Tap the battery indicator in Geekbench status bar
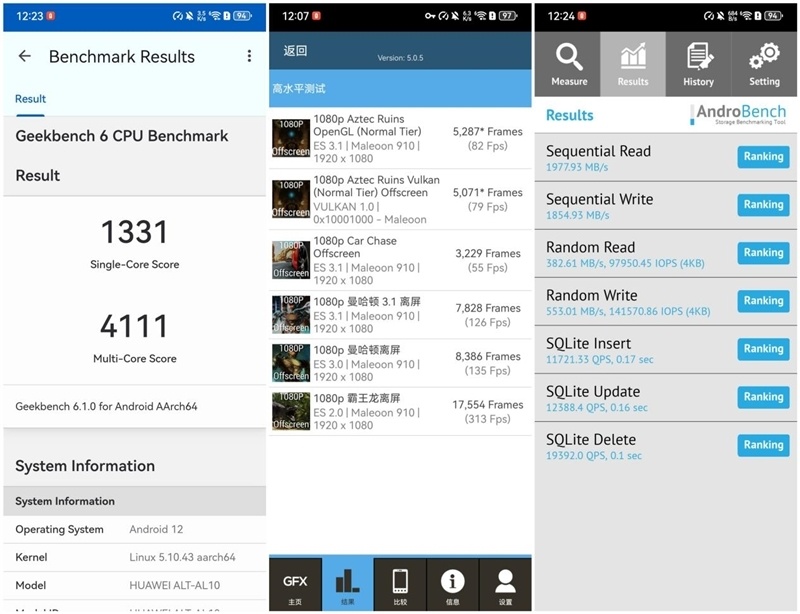 pos(242,16)
